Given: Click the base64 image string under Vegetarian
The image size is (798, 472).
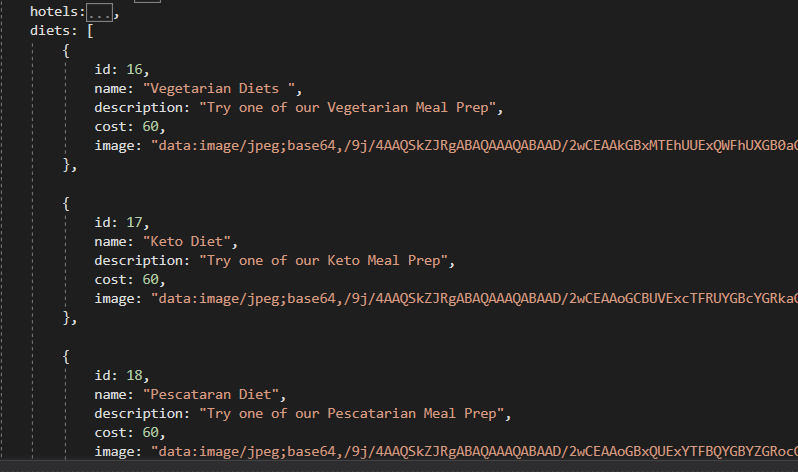Looking at the screenshot, I should tap(474, 146).
